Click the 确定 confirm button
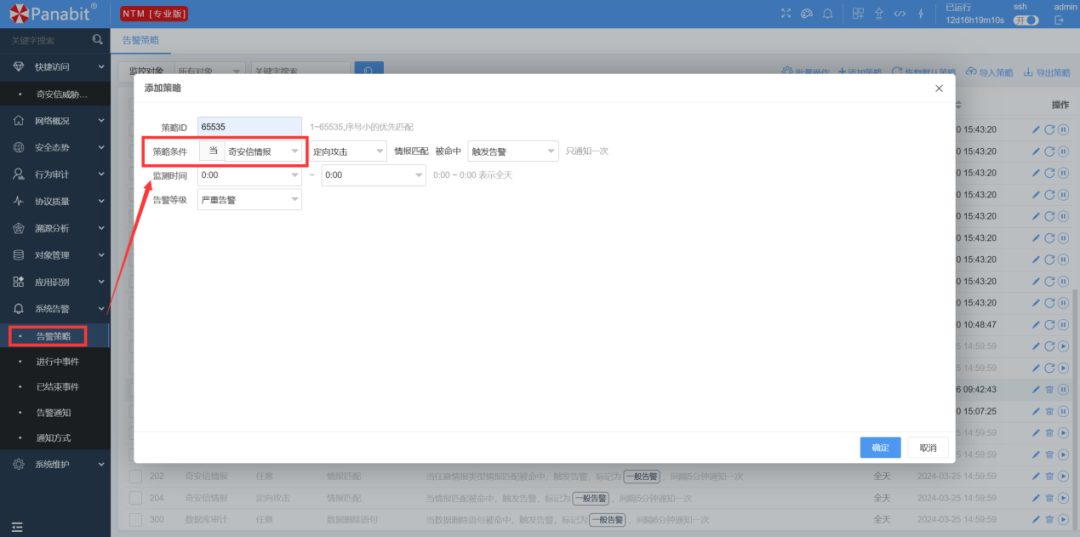The image size is (1080, 537). [x=880, y=448]
